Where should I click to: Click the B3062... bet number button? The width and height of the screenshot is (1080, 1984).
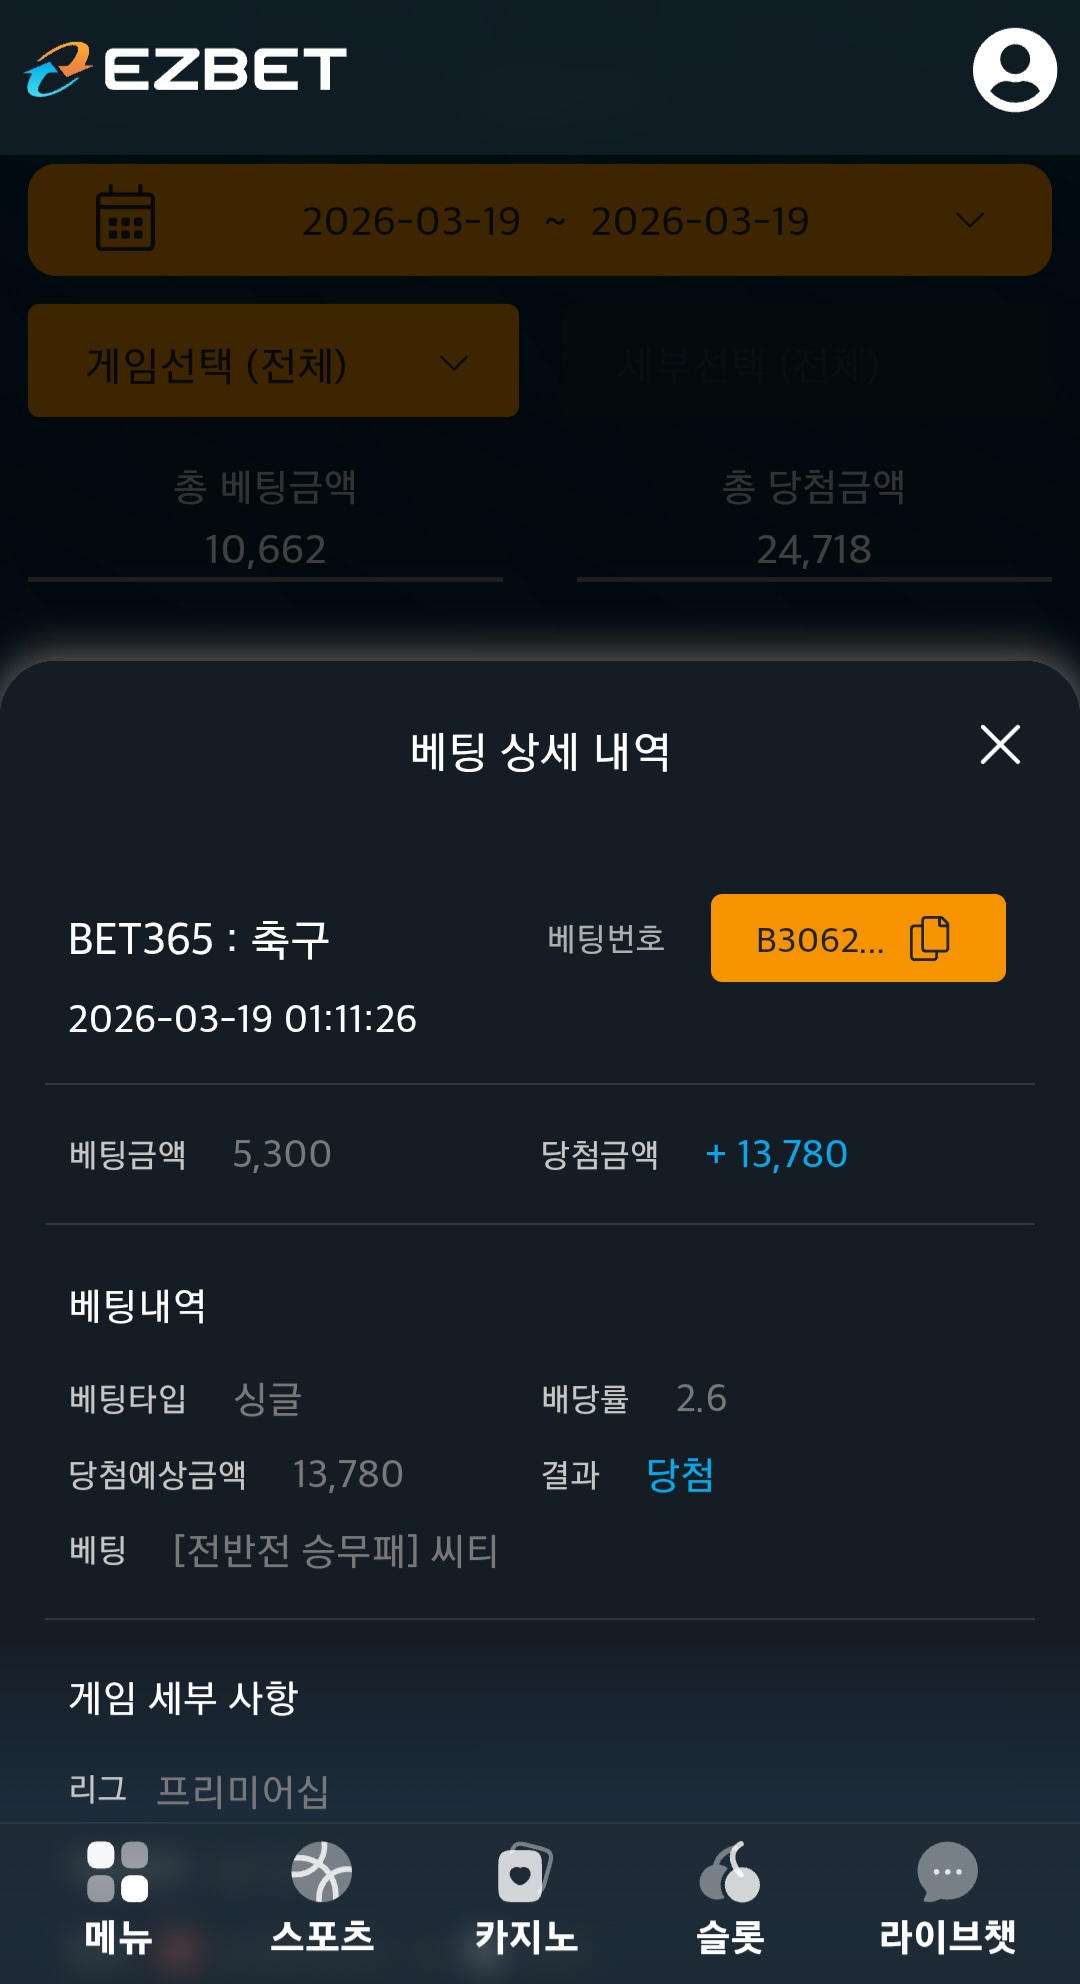(x=820, y=939)
